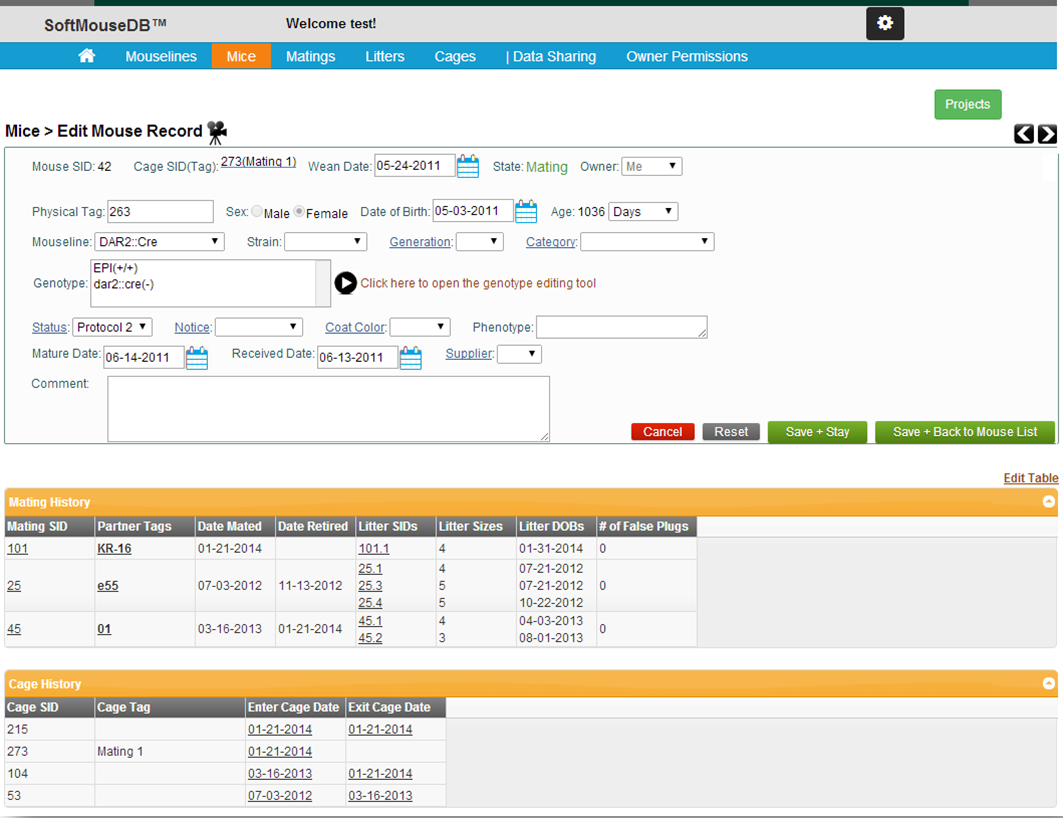Open the Mature Date calendar picker
The width and height of the screenshot is (1063, 818).
coord(197,357)
